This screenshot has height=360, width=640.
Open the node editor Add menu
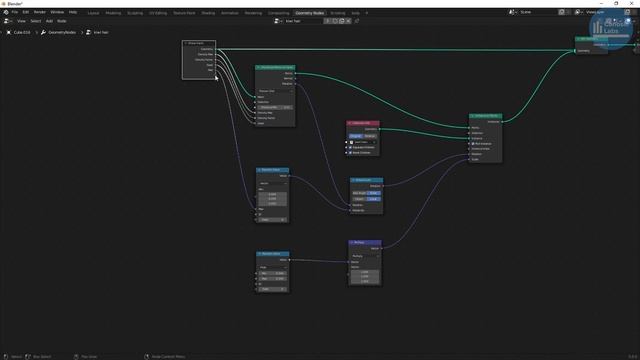point(49,21)
